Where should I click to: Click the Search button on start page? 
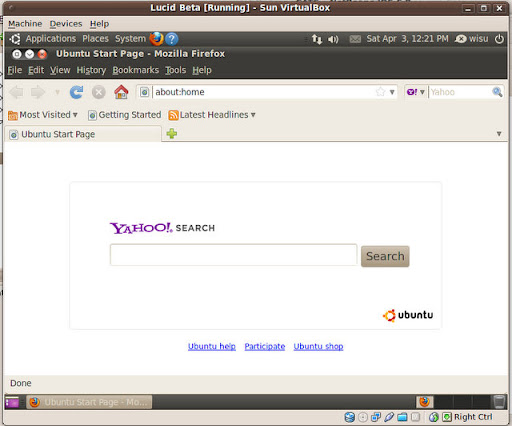[385, 256]
